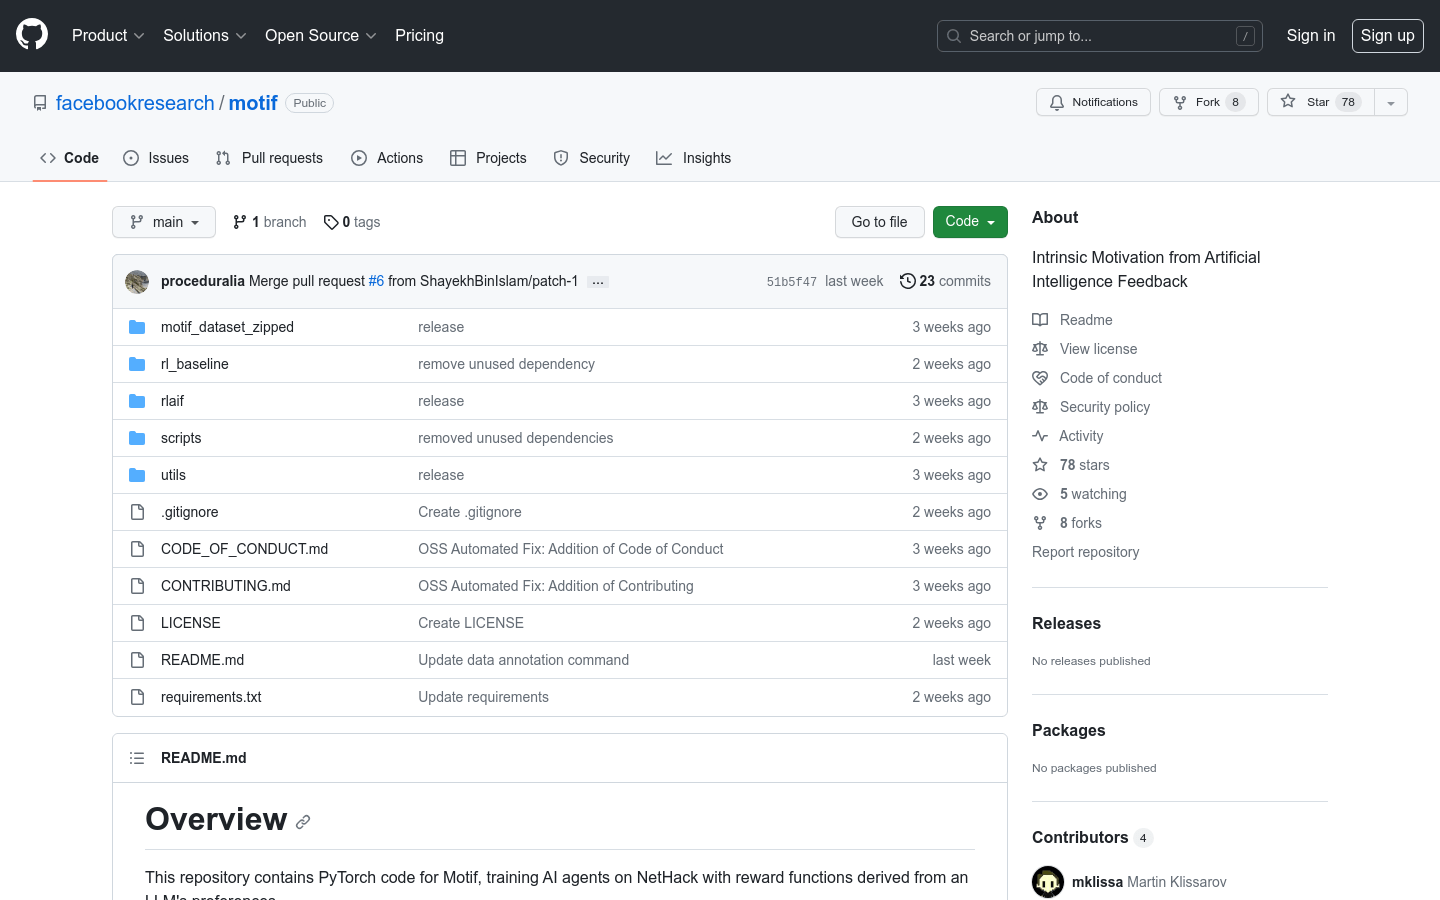Viewport: 1440px width, 900px height.
Task: Open the requirements.txt file
Action: [211, 697]
